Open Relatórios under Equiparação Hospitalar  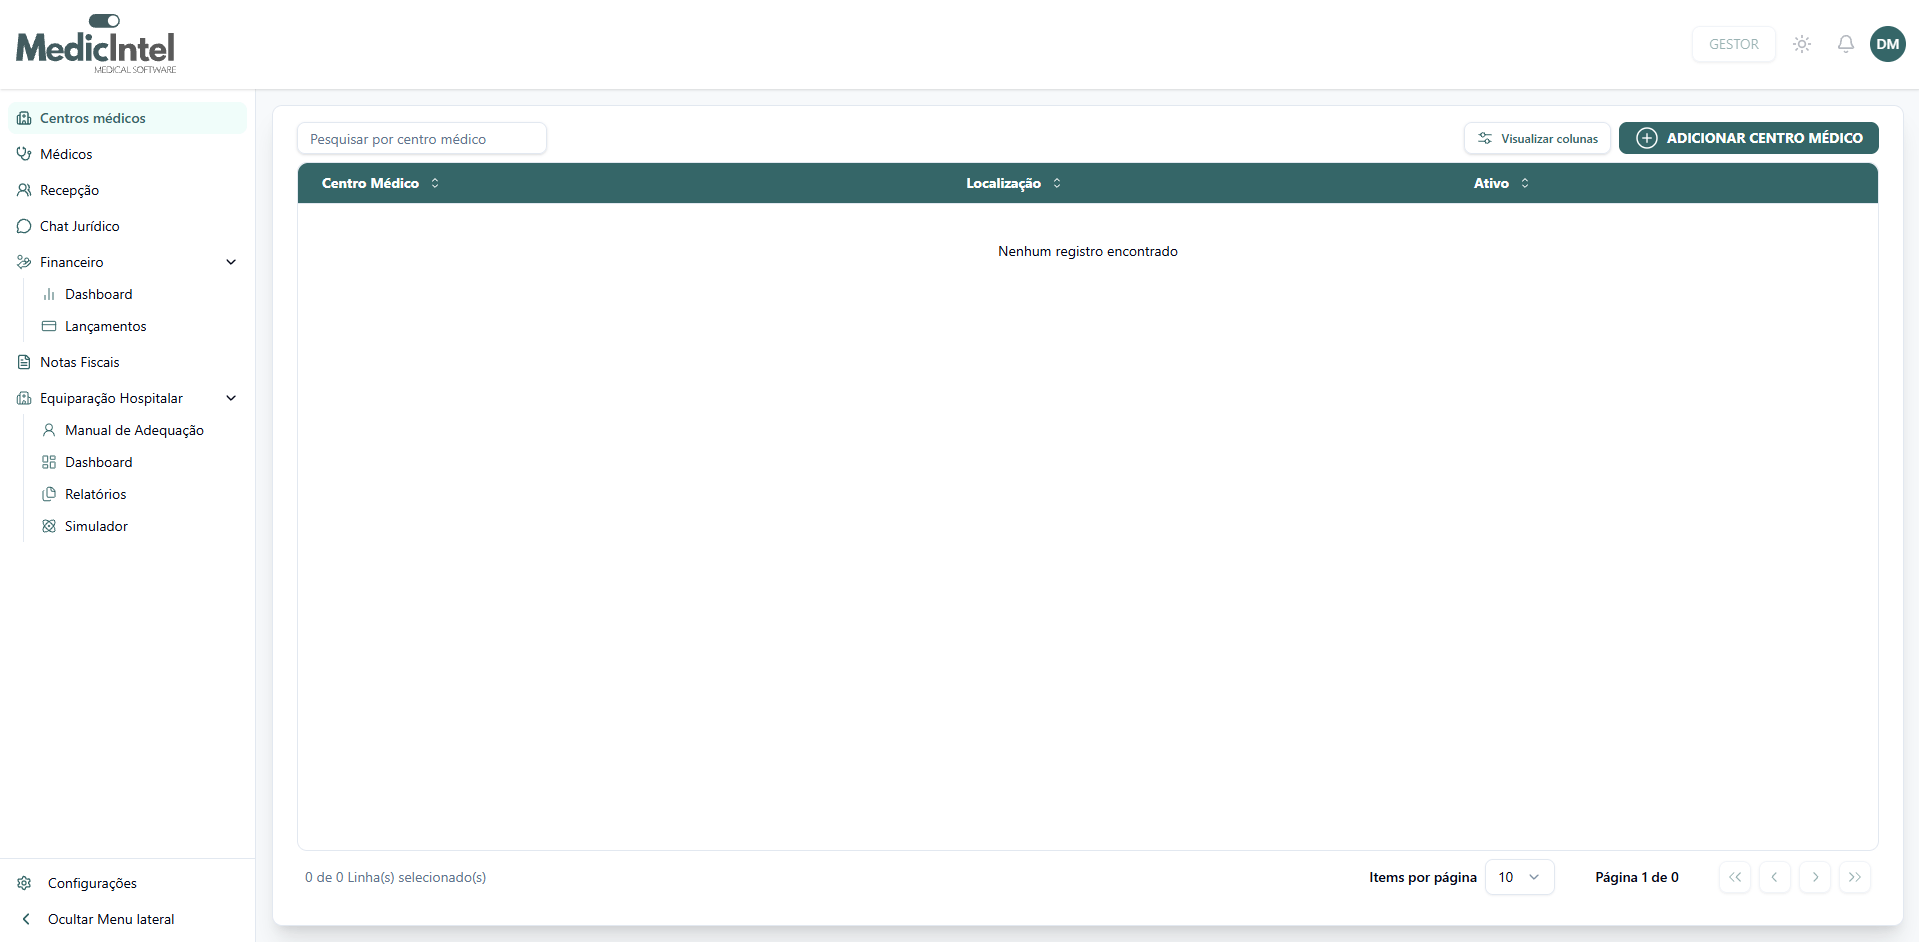point(95,493)
